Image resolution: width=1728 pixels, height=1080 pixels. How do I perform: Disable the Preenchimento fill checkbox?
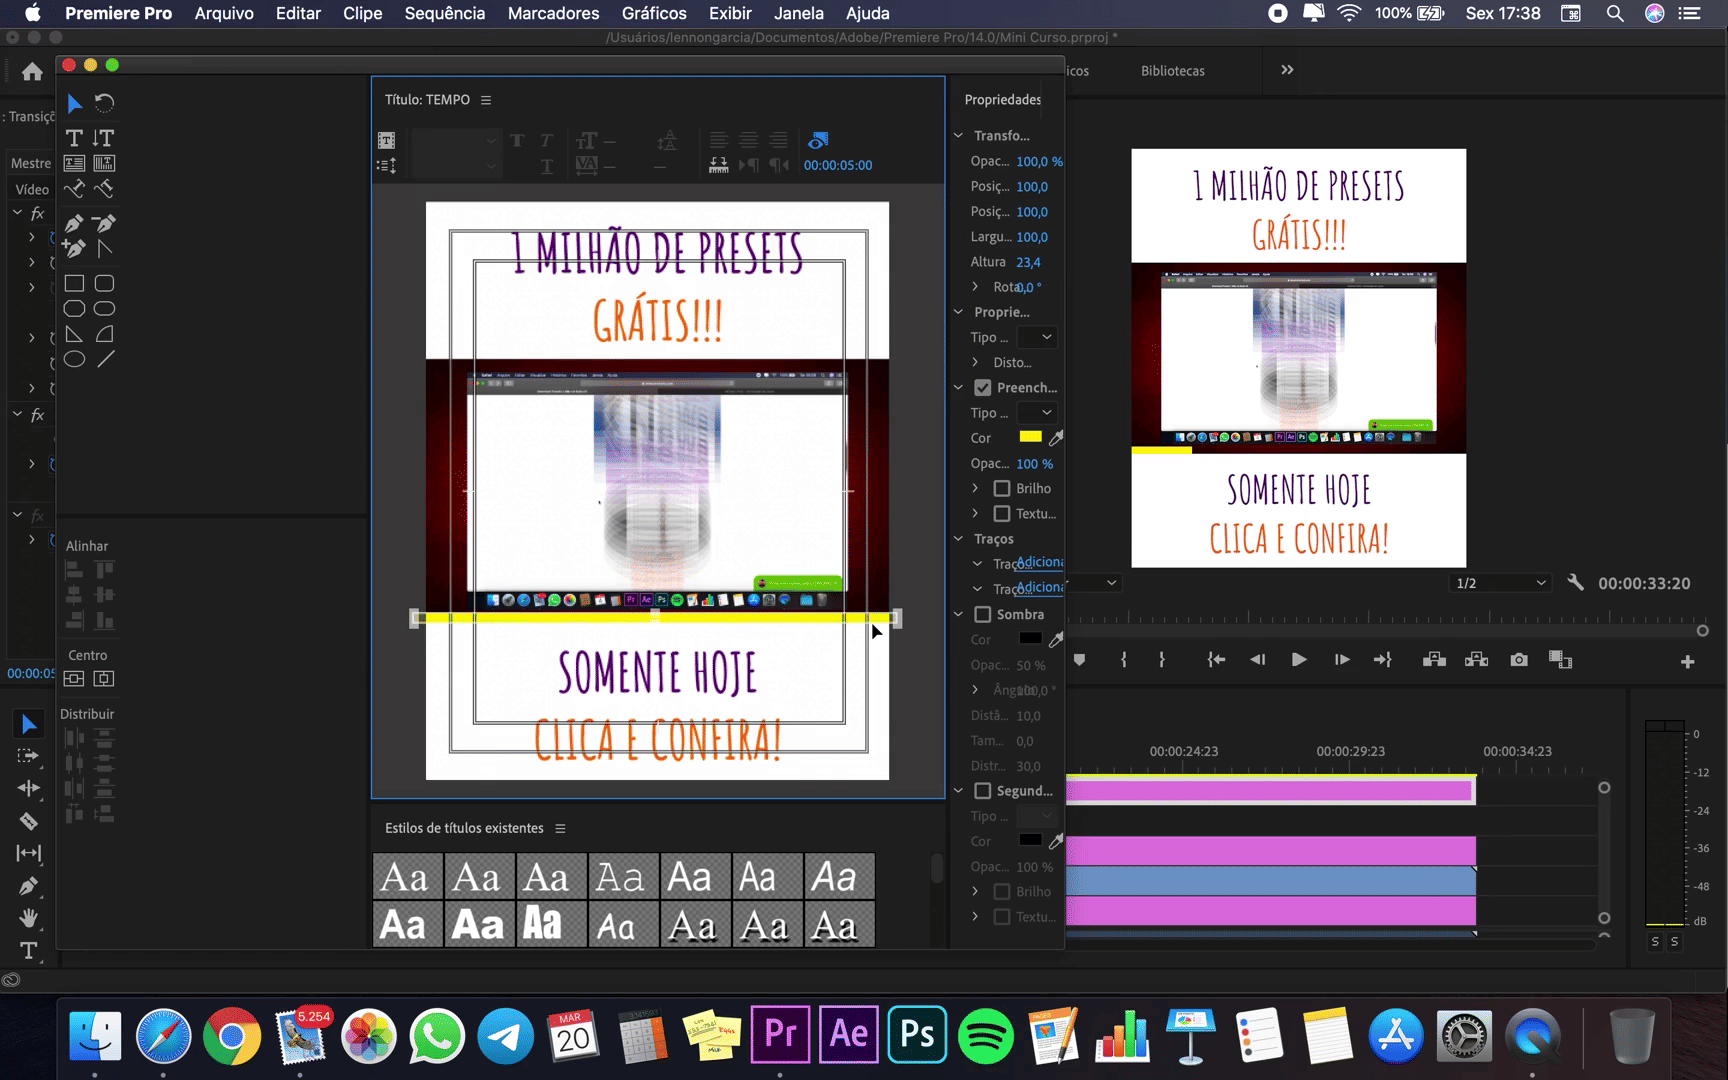pyautogui.click(x=983, y=388)
